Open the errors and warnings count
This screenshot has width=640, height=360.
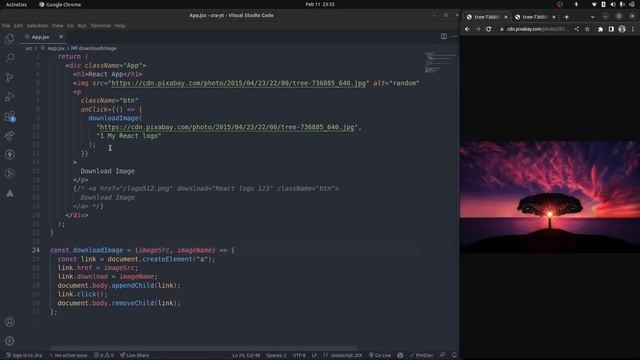pyautogui.click(x=104, y=356)
